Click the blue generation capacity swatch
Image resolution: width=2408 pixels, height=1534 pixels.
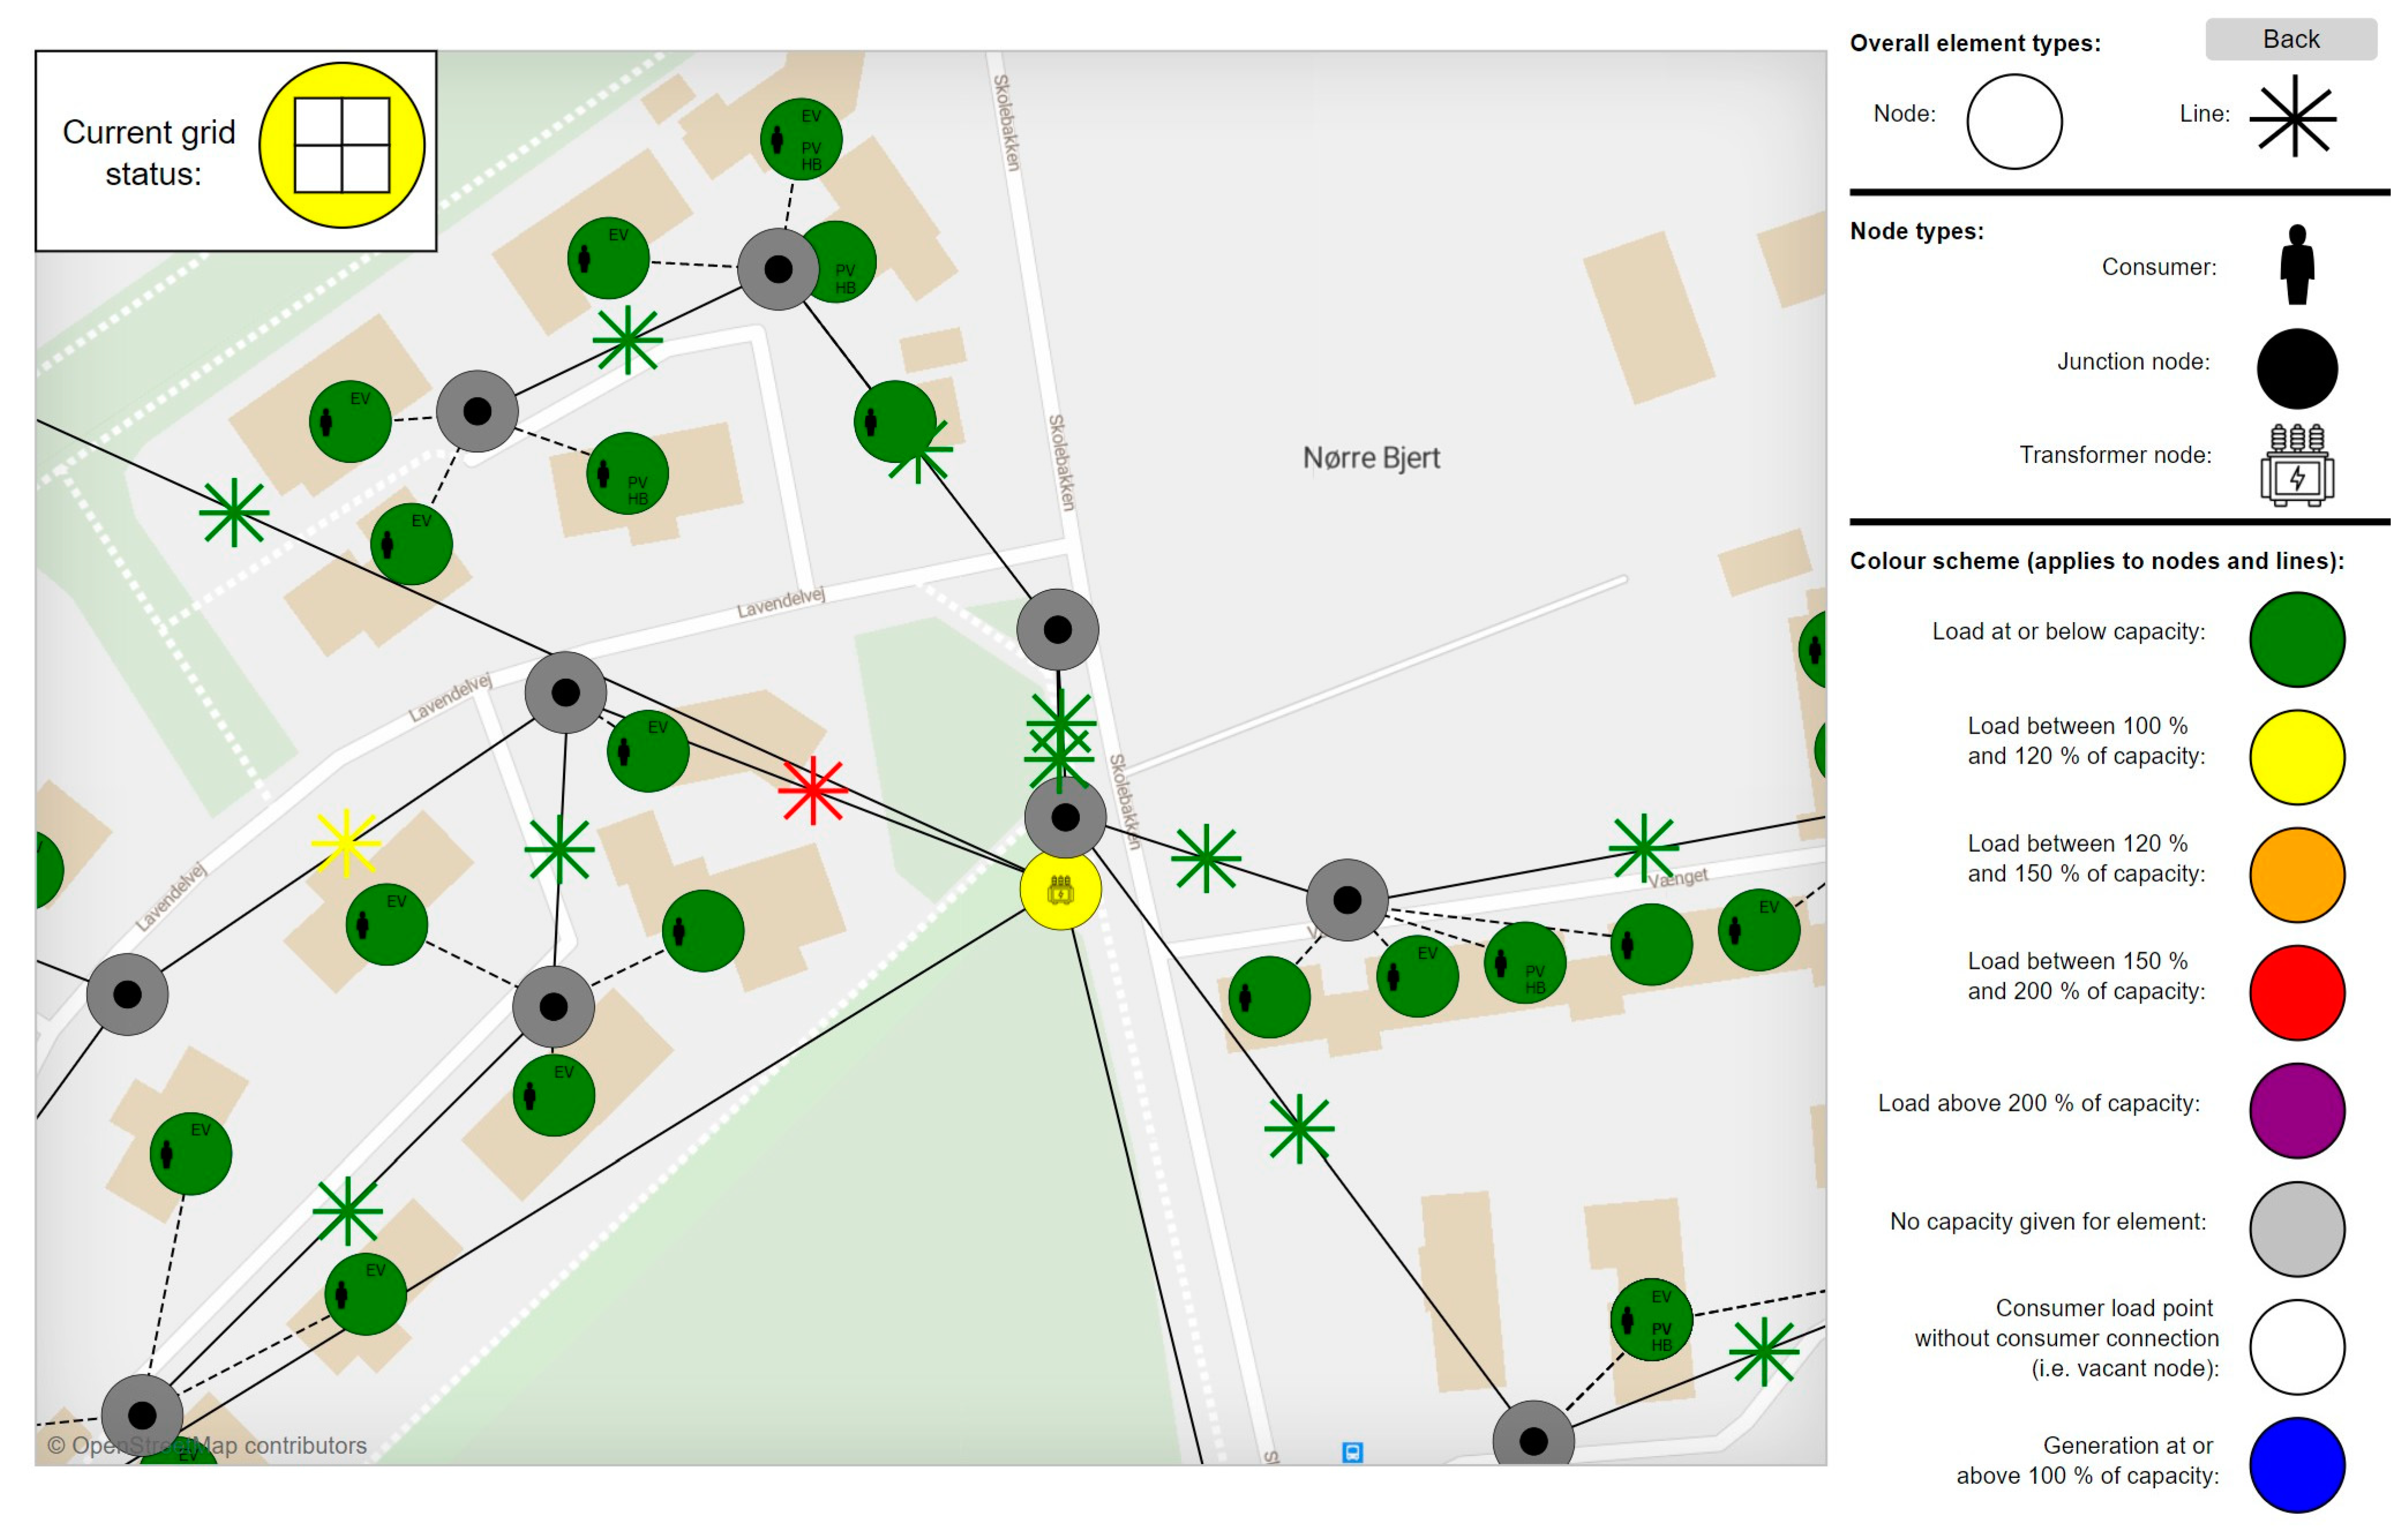pos(2297,1464)
